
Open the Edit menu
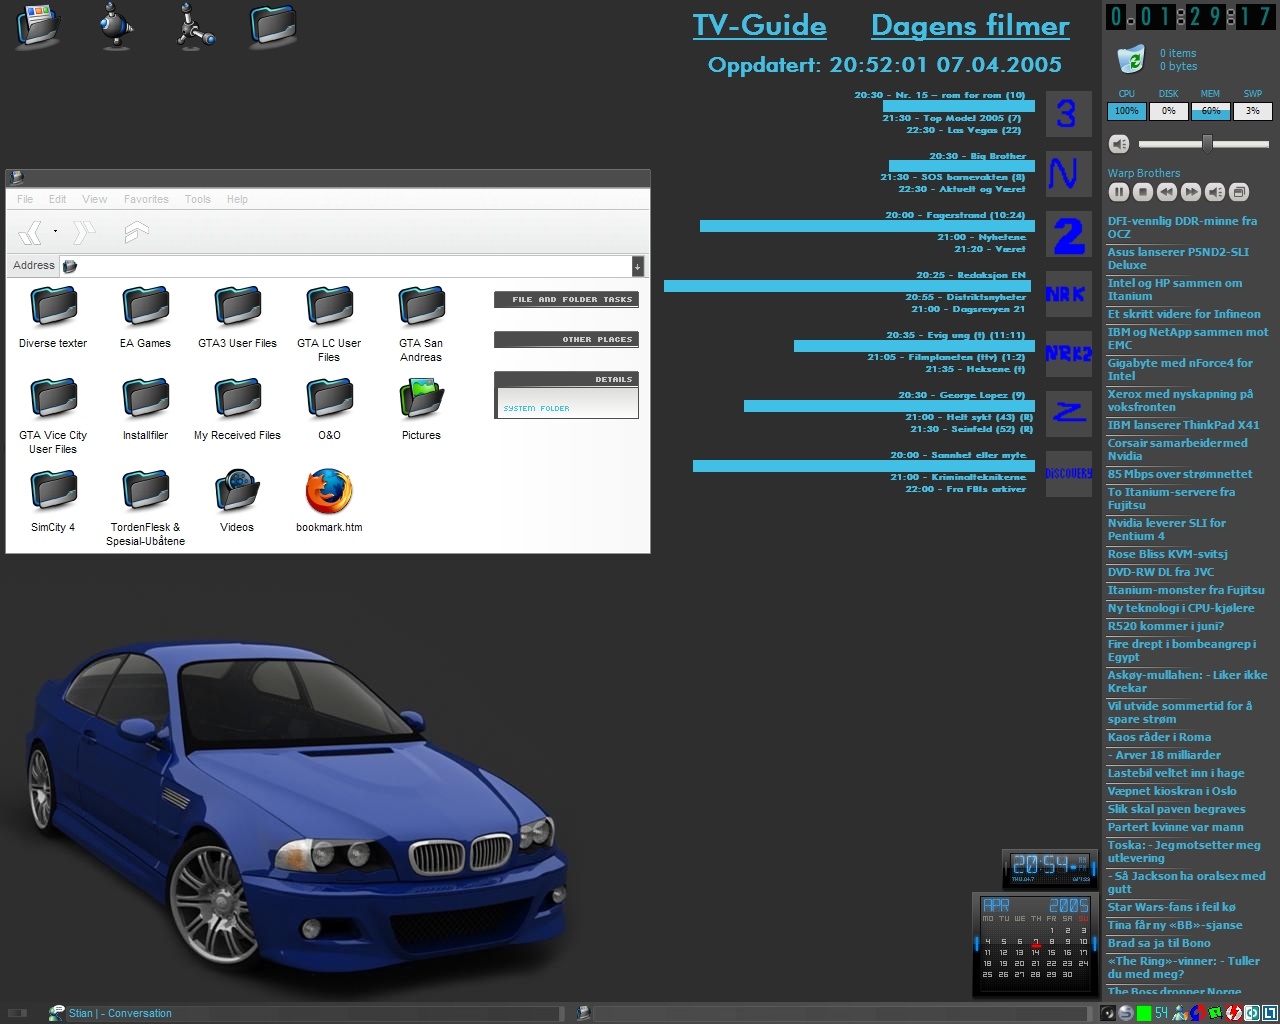[58, 199]
